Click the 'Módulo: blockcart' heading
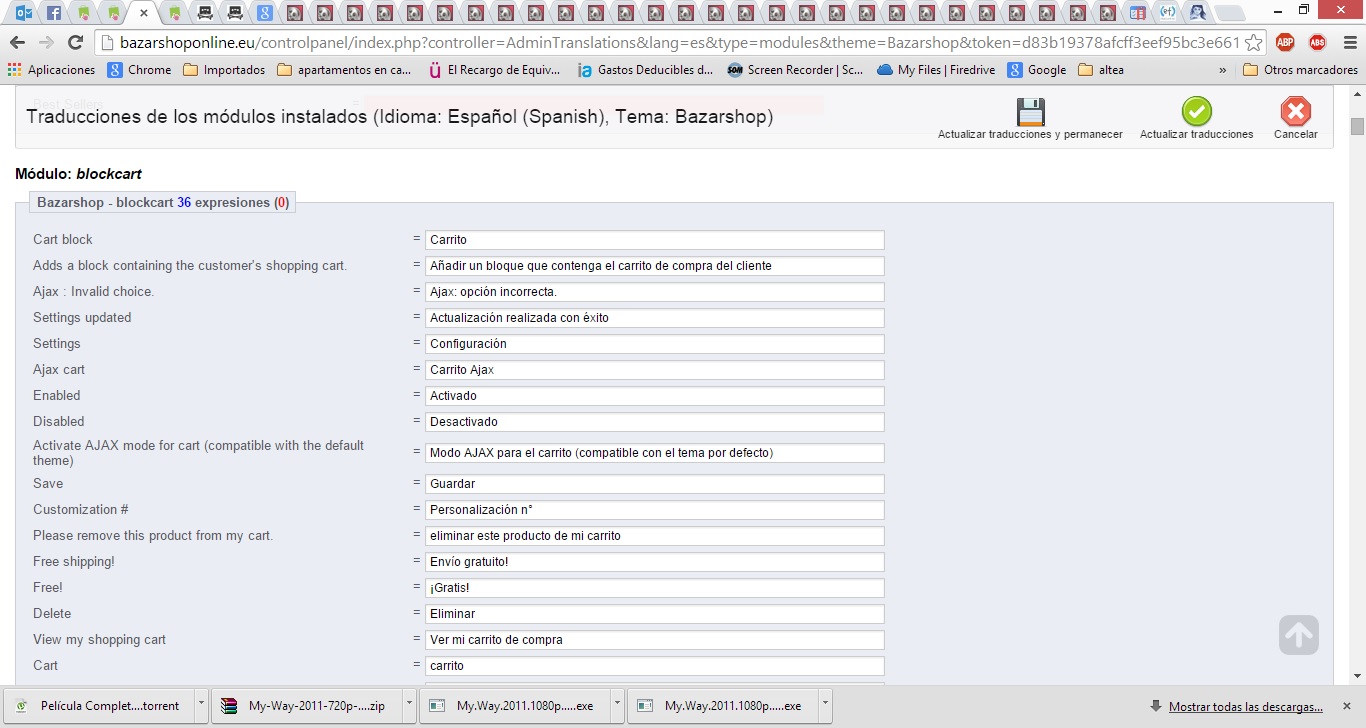The height and width of the screenshot is (728, 1366). click(78, 174)
